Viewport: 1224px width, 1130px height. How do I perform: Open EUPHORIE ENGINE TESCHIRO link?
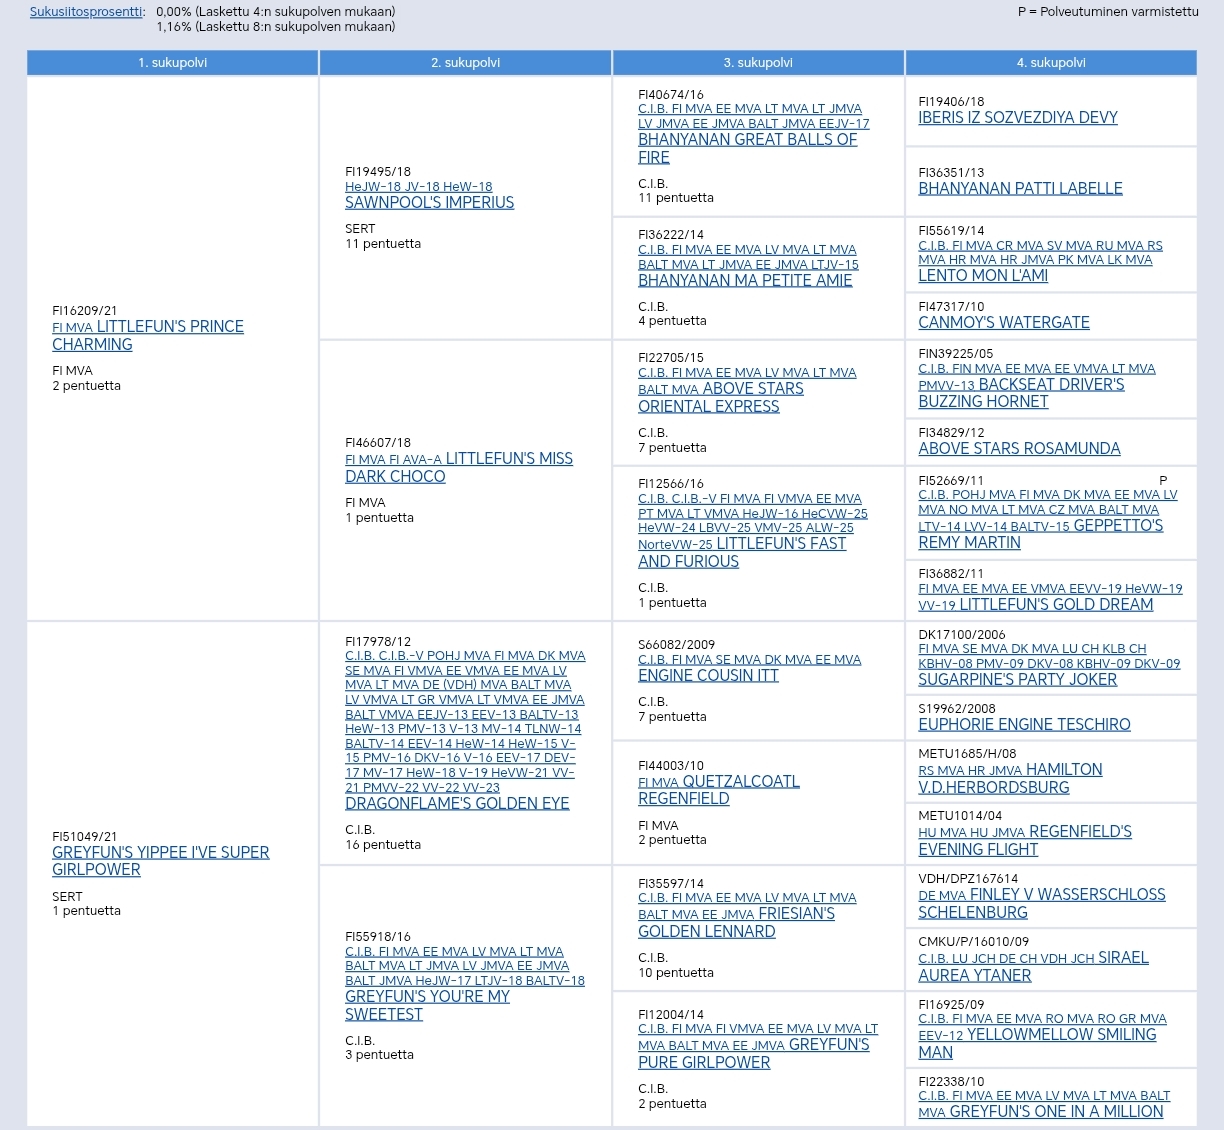tap(1024, 725)
